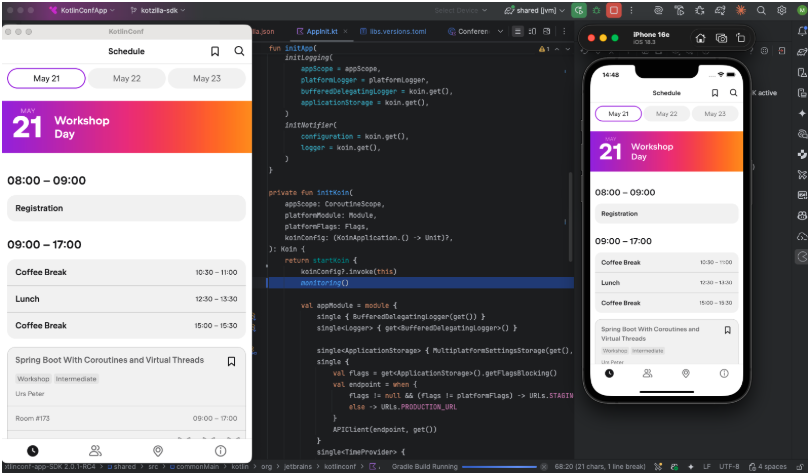Rotate the iPhone simulator device
Viewport: 808px width, 473px height.
(x=740, y=38)
